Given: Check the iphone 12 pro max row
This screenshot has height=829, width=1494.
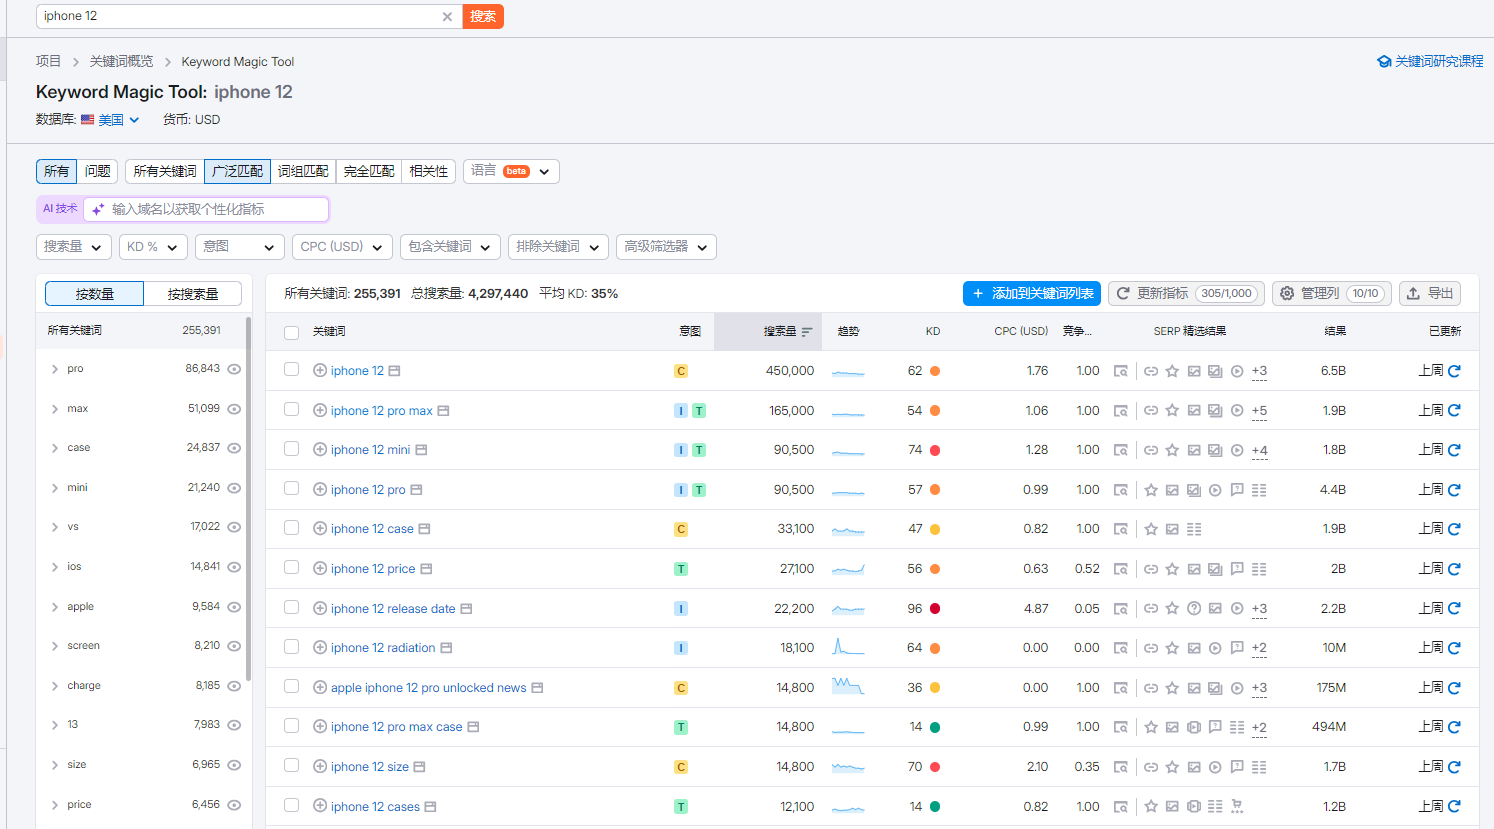Looking at the screenshot, I should pyautogui.click(x=291, y=409).
